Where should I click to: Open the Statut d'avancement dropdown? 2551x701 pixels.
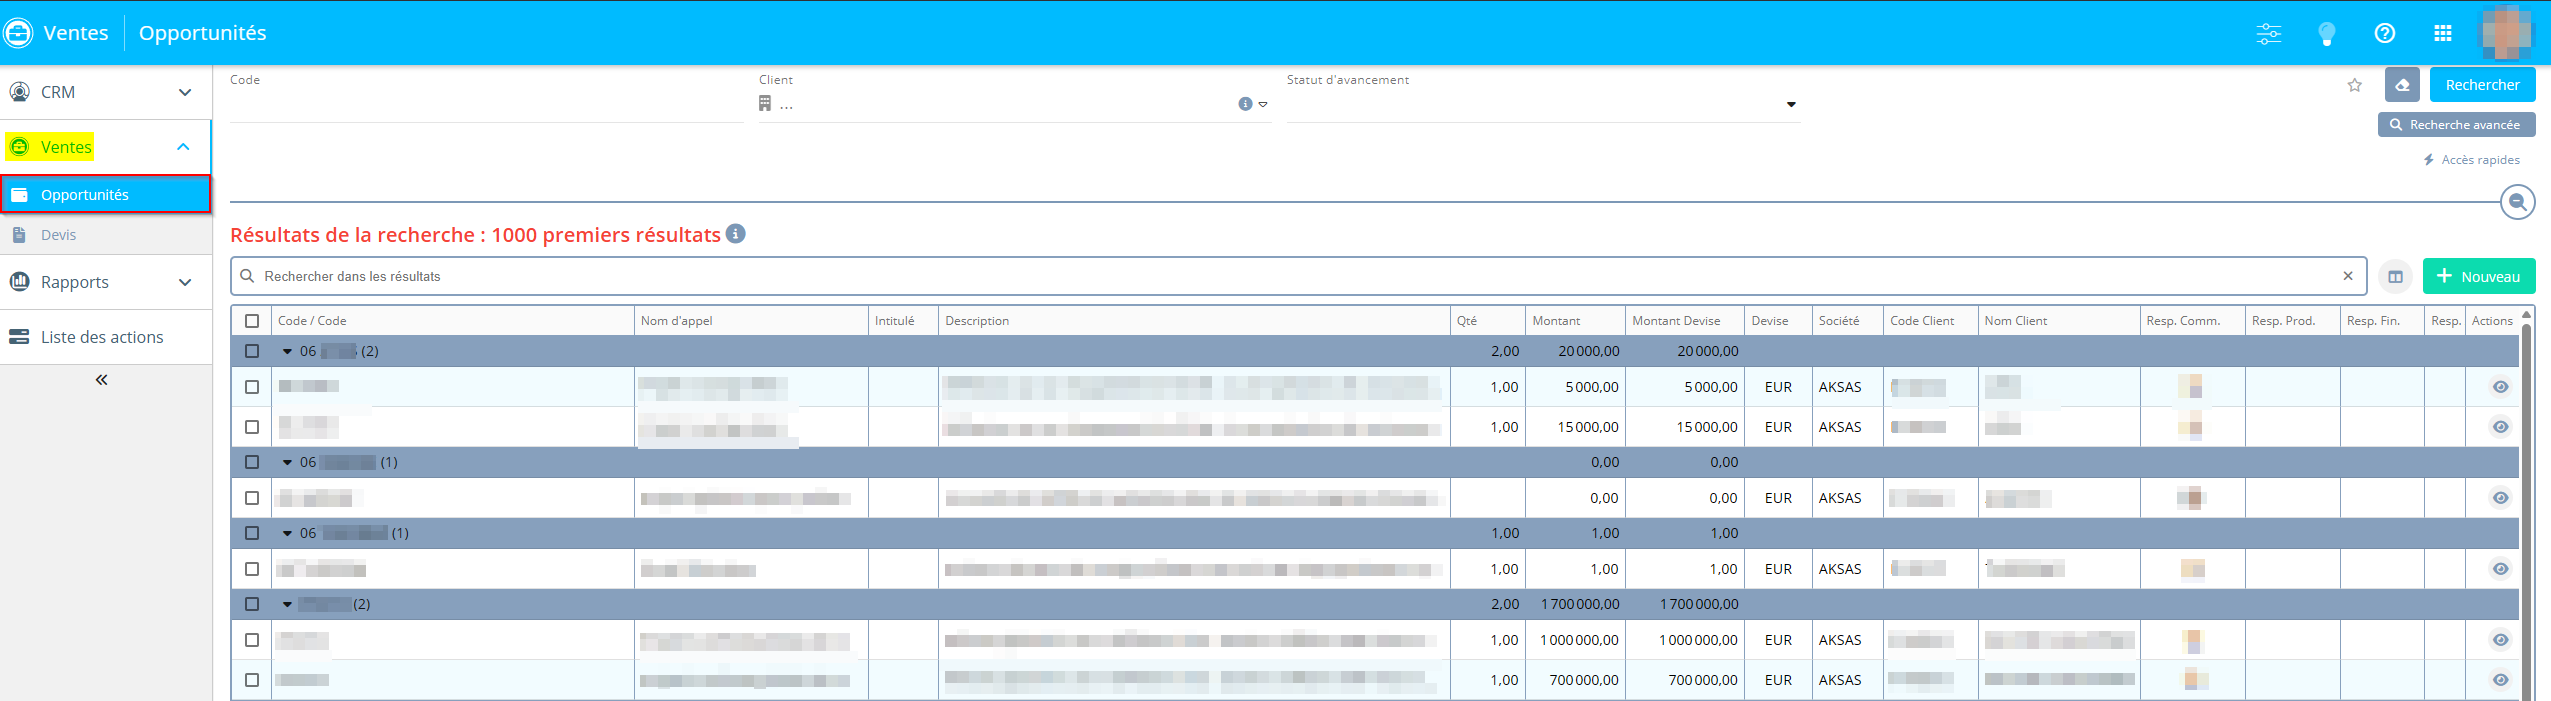pos(1790,105)
